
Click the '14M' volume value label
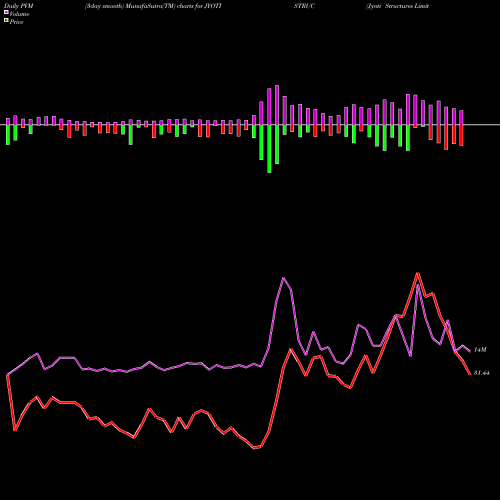[480, 350]
